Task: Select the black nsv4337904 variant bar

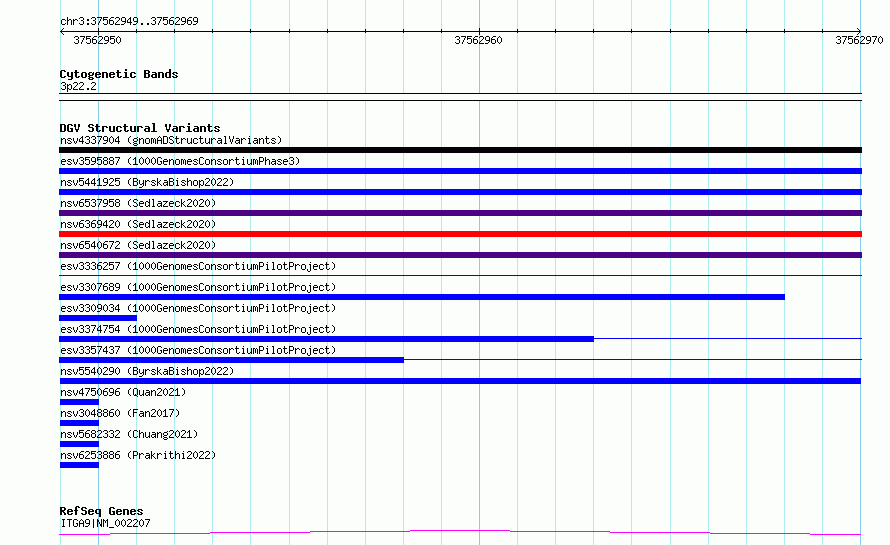Action: click(x=460, y=150)
